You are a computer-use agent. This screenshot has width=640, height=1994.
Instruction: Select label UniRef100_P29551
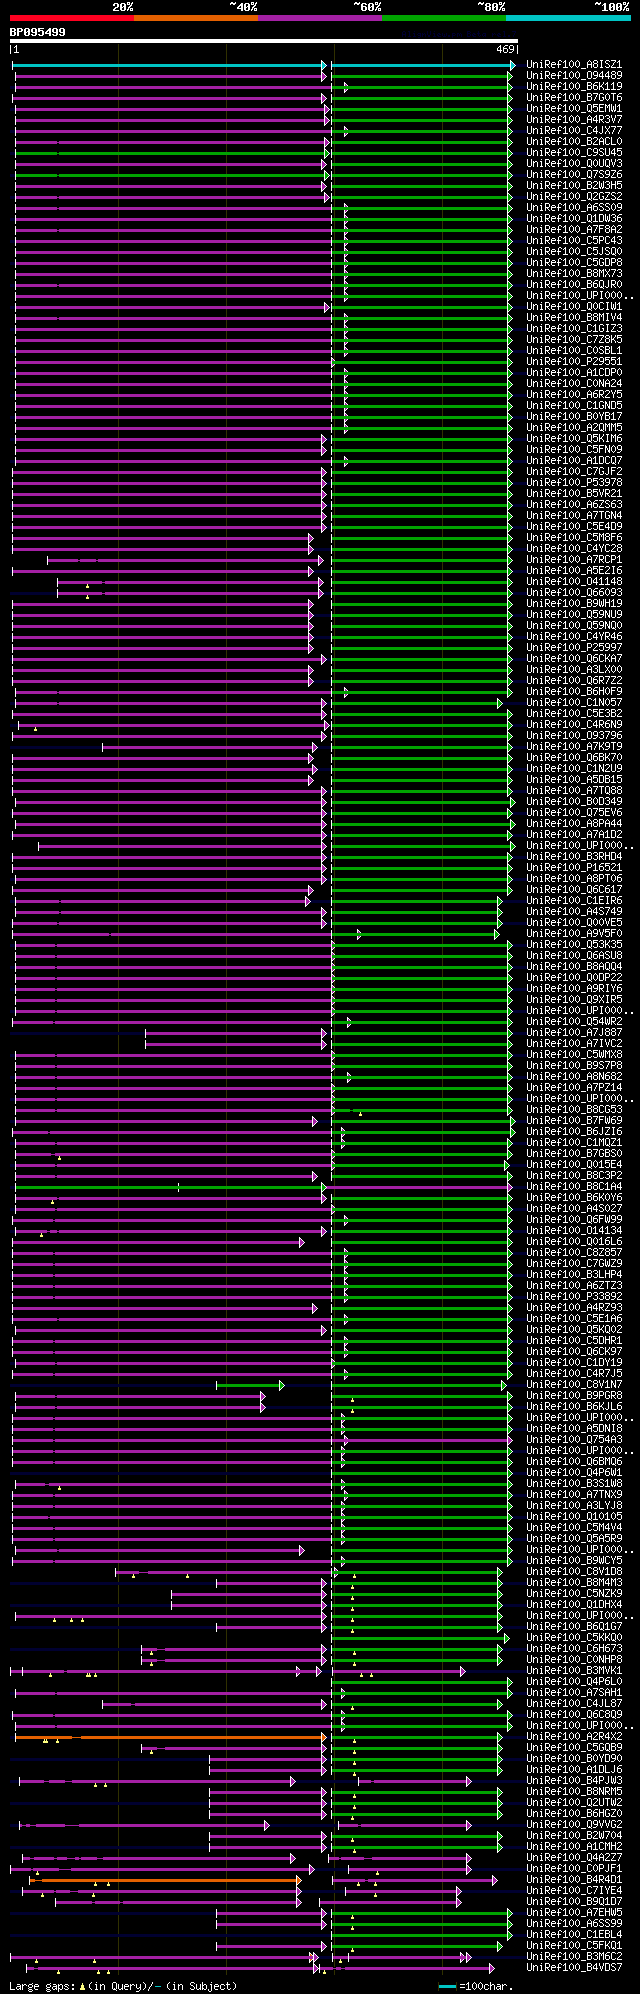click(574, 361)
